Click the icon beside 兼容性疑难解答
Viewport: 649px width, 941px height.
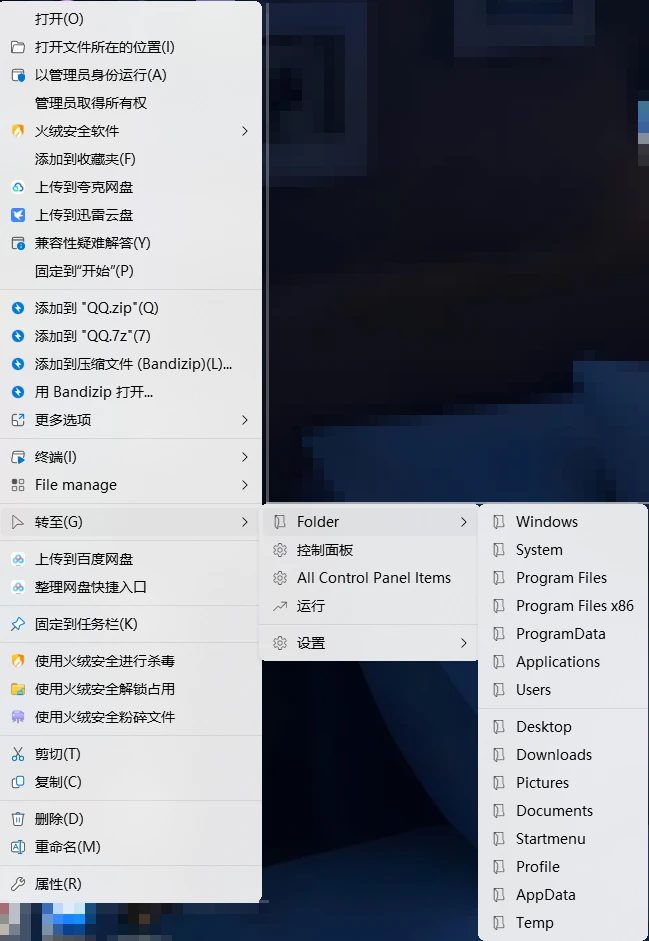[18, 243]
